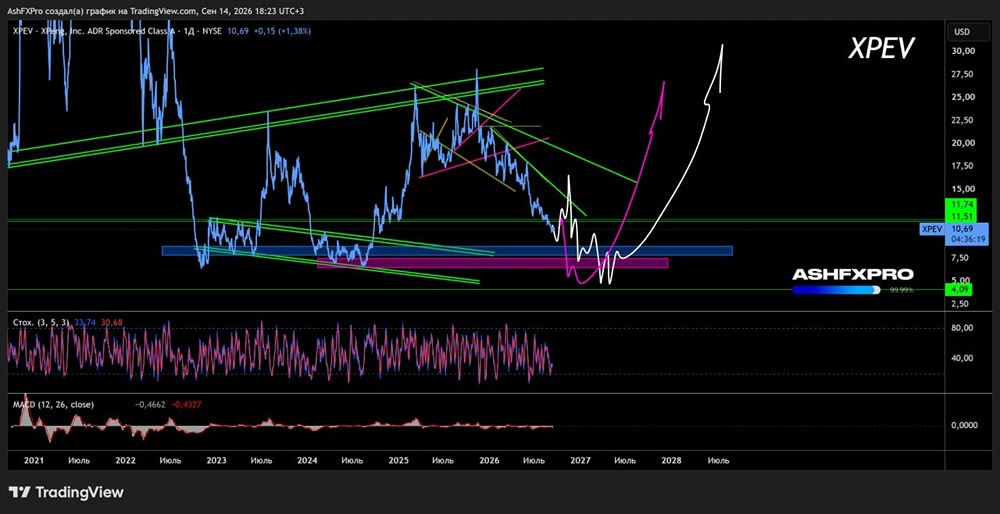This screenshot has height=514, width=1000.
Task: Select the Стох. (3, 5, 3) indicator legend
Action: [x=42, y=323]
